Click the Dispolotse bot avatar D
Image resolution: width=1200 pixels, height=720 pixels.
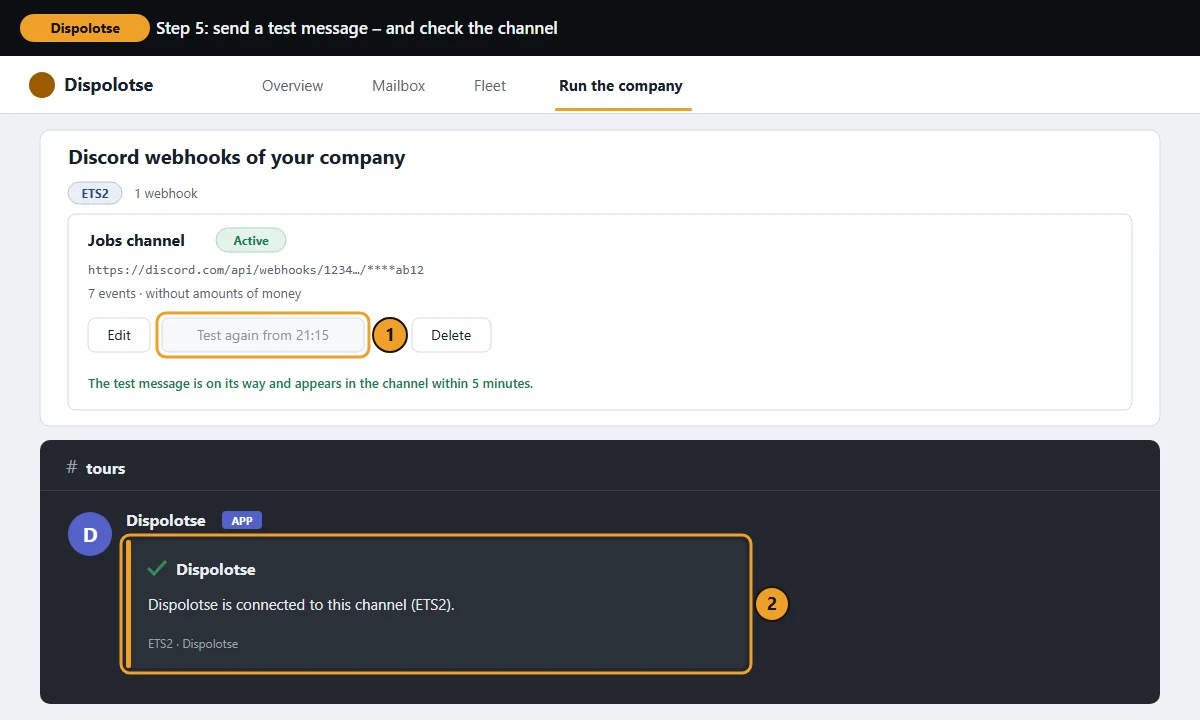pyautogui.click(x=90, y=535)
